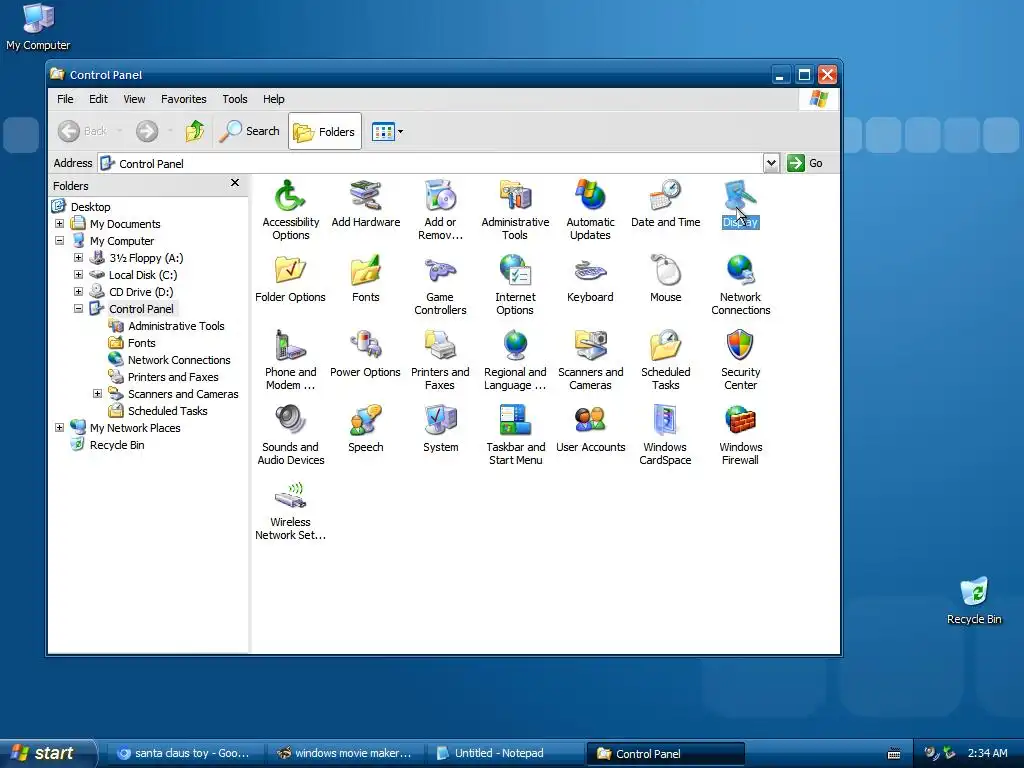The image size is (1024, 768).
Task: Open the View menu
Action: tap(135, 99)
